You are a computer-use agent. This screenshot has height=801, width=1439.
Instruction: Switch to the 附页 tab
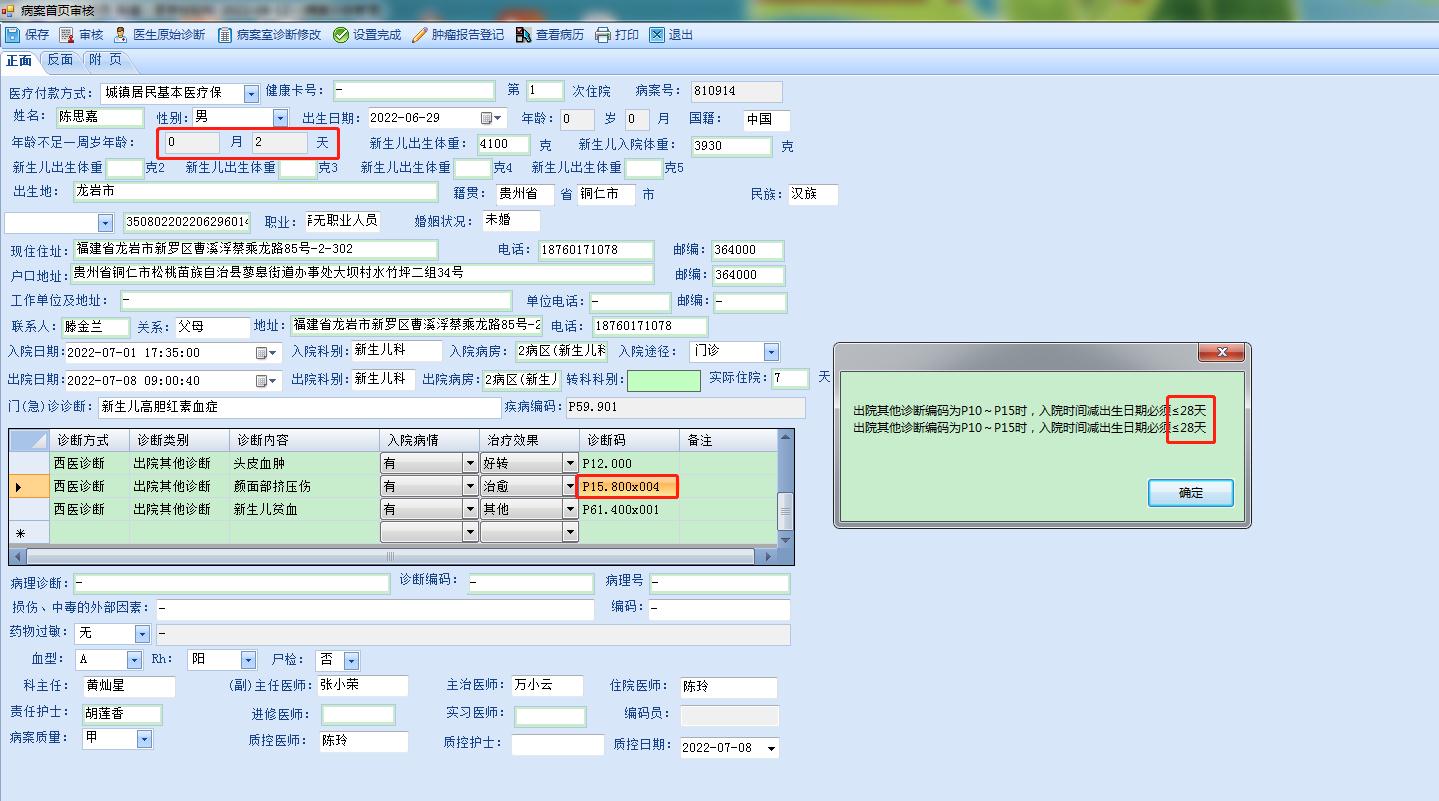pyautogui.click(x=105, y=60)
